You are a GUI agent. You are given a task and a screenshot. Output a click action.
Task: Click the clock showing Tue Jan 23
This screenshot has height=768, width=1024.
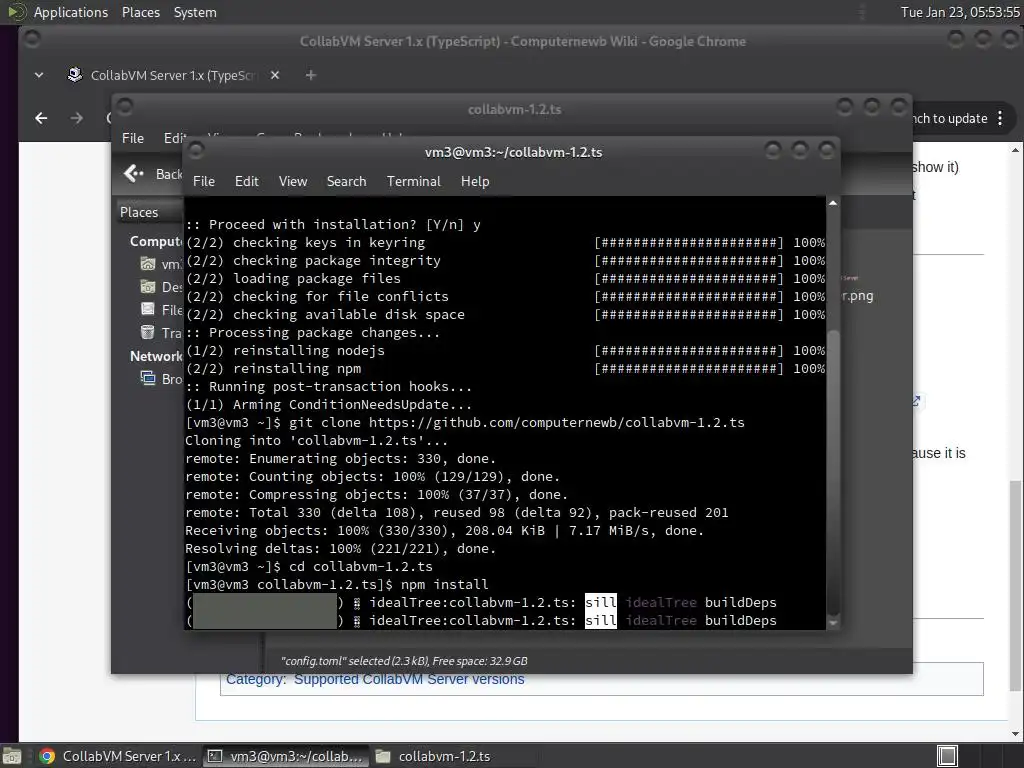[x=960, y=12]
